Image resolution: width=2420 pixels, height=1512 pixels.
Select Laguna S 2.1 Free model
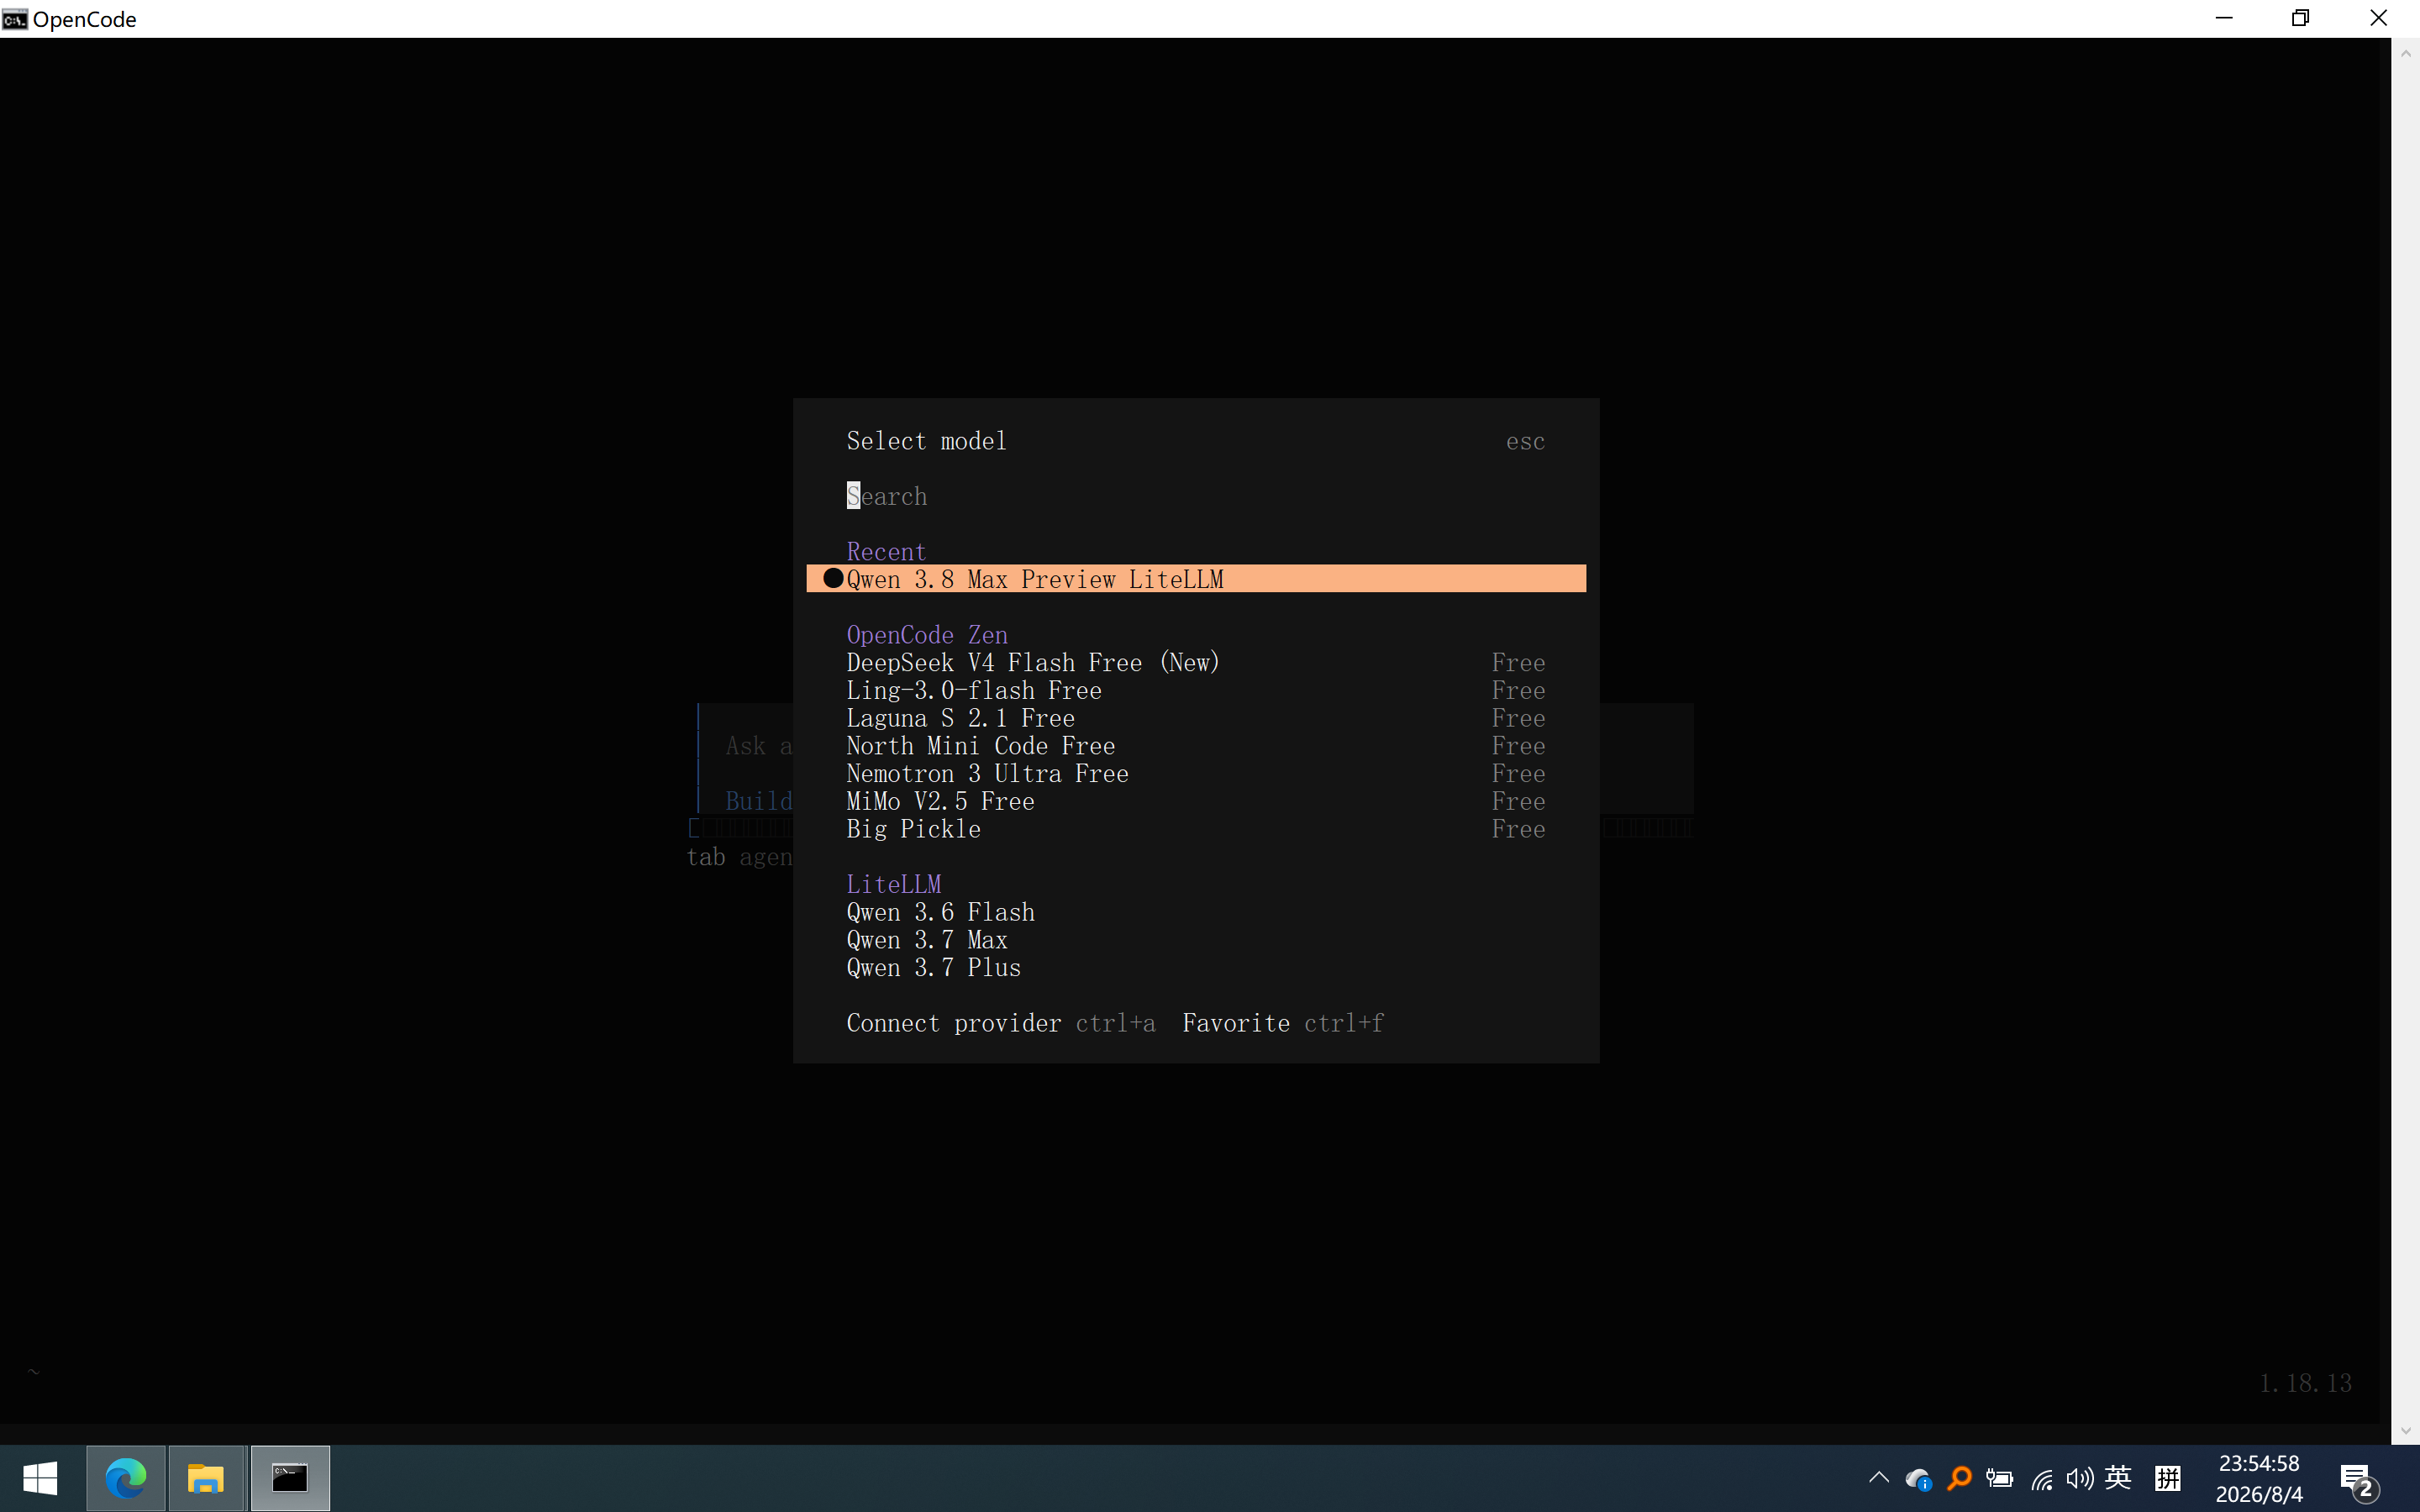tap(1196, 718)
